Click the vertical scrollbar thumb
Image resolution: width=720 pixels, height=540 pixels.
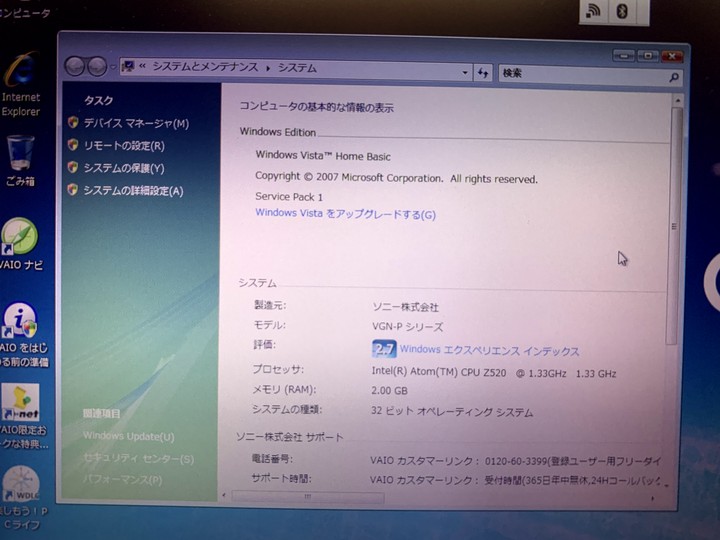(673, 226)
